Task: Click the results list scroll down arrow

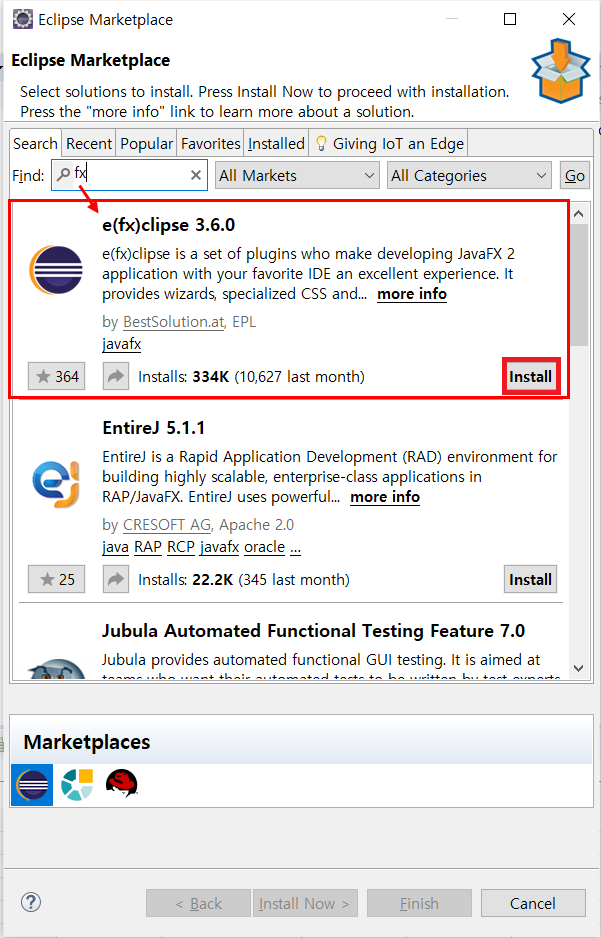Action: [x=578, y=668]
